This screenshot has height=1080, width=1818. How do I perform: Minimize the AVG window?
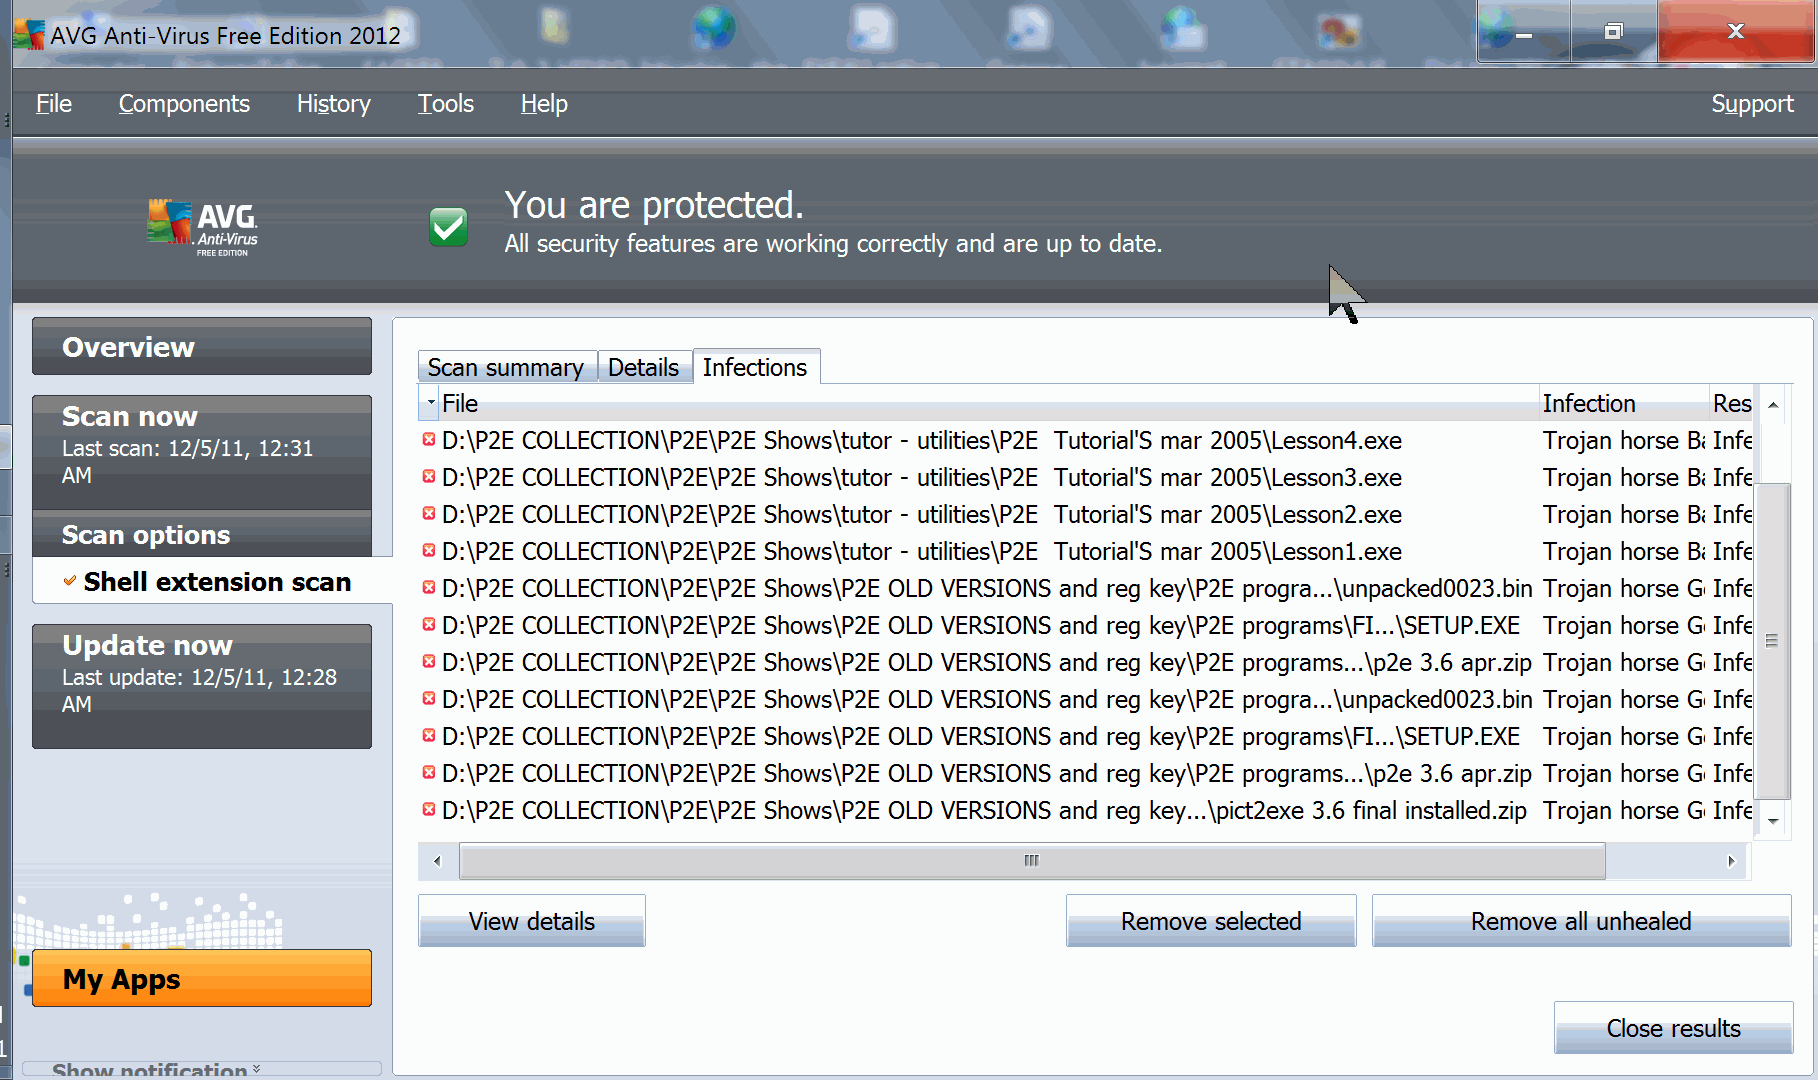tap(1524, 32)
